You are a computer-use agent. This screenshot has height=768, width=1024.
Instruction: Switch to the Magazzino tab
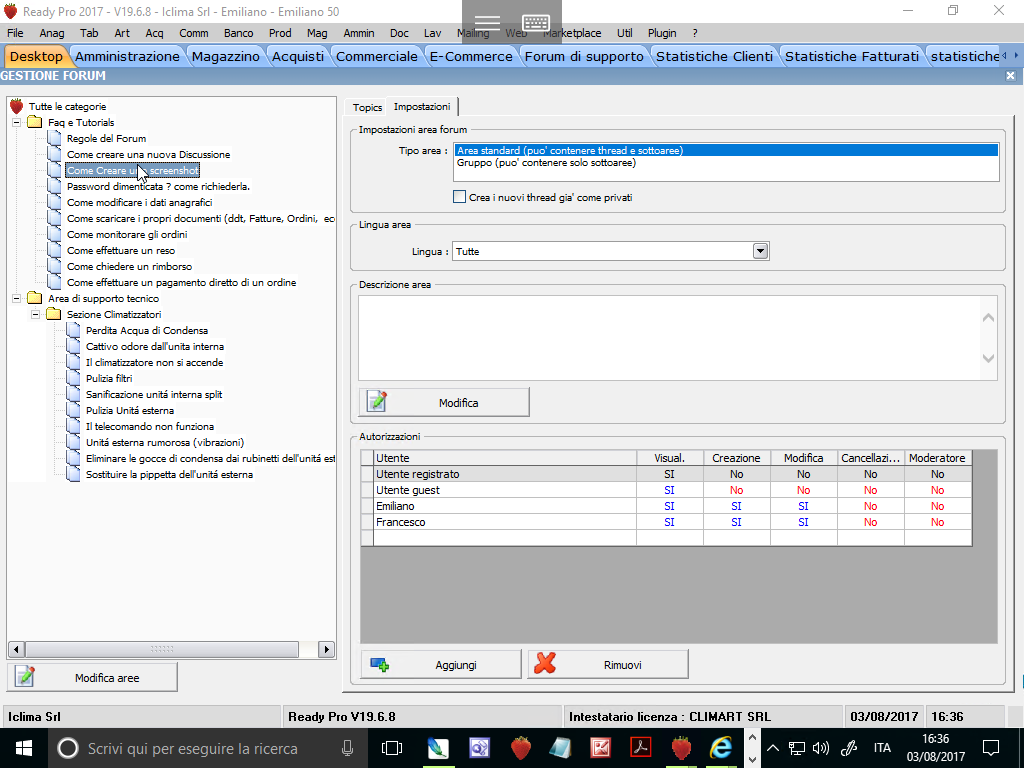[x=225, y=56]
